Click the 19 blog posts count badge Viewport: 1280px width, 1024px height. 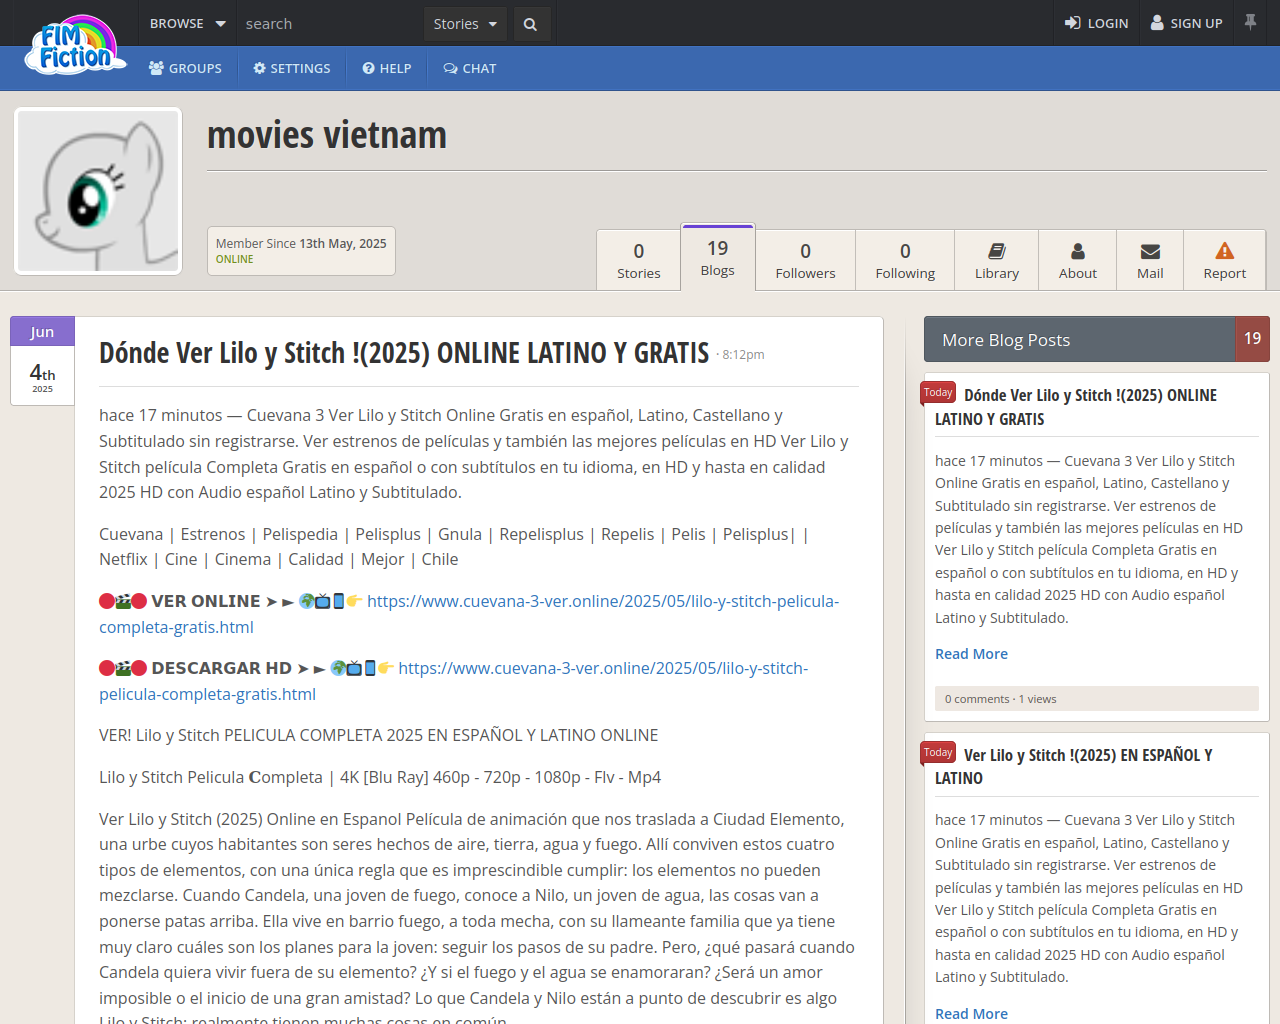click(x=1253, y=339)
